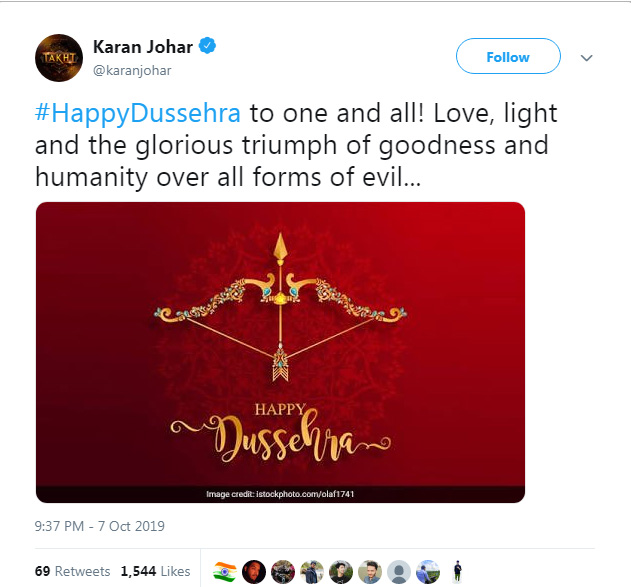Follow Karan Johar
The image size is (631, 587).
point(508,56)
